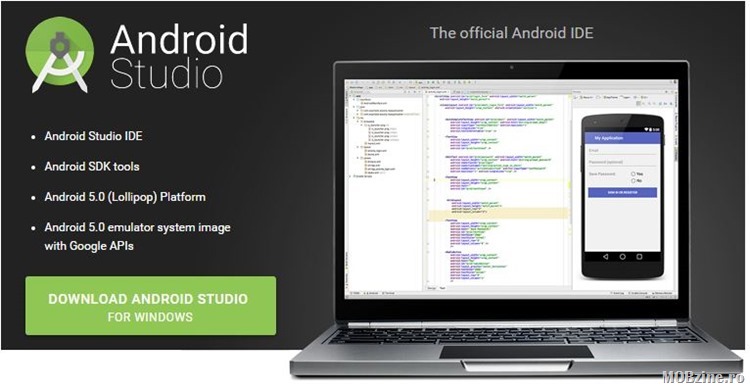This screenshot has height=389, width=750.
Task: Click 'The official Android IDE' heading
Action: click(x=511, y=33)
